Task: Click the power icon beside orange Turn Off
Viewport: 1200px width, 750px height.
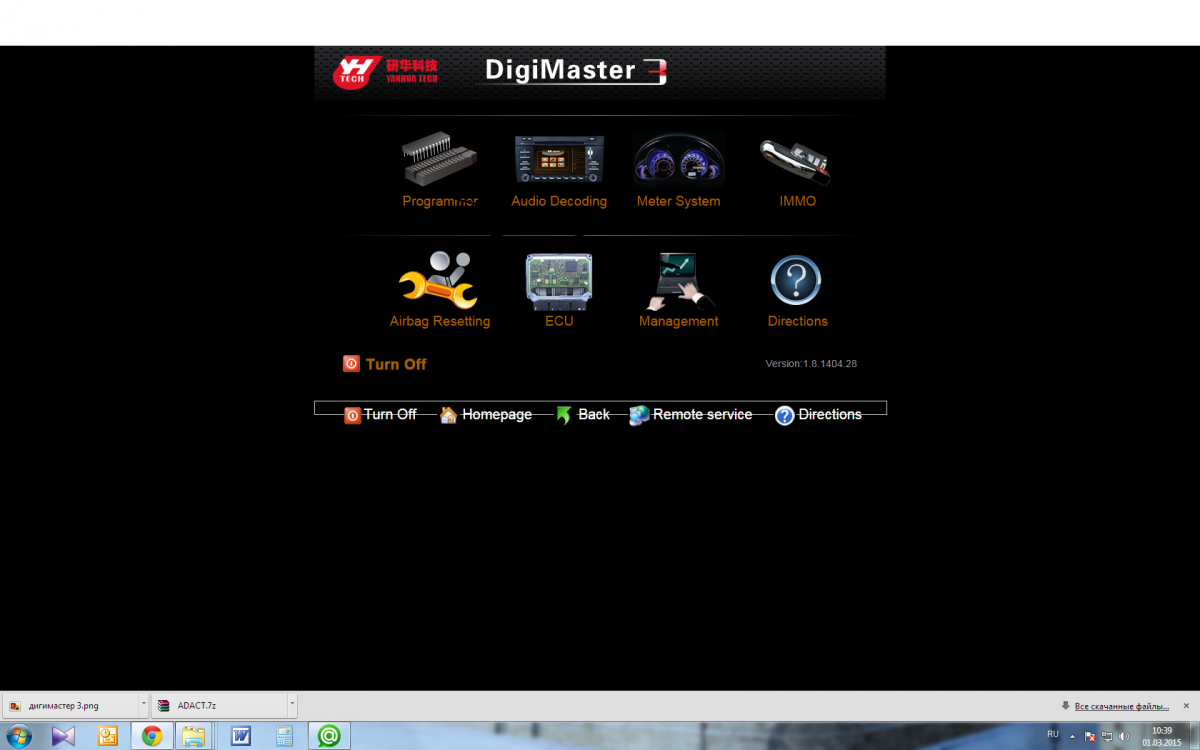Action: pos(351,364)
